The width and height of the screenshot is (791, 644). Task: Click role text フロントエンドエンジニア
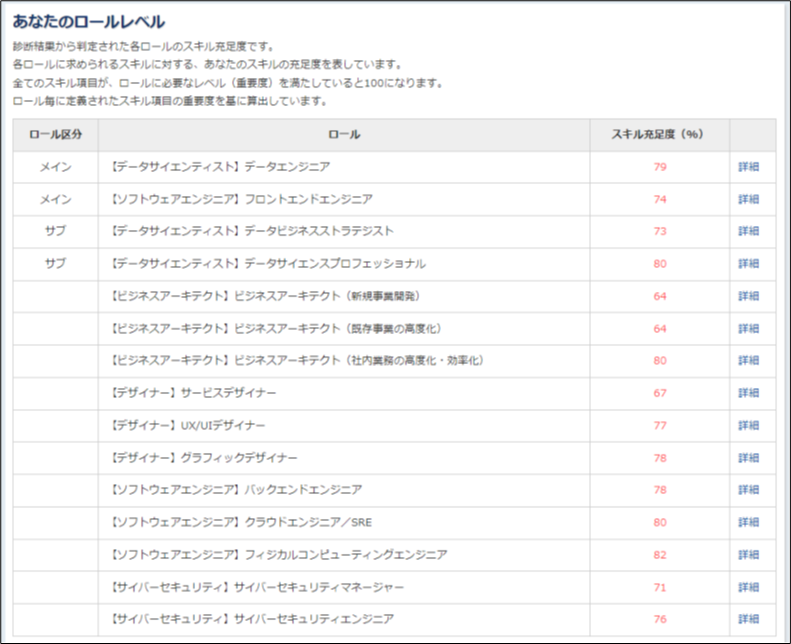tap(308, 199)
